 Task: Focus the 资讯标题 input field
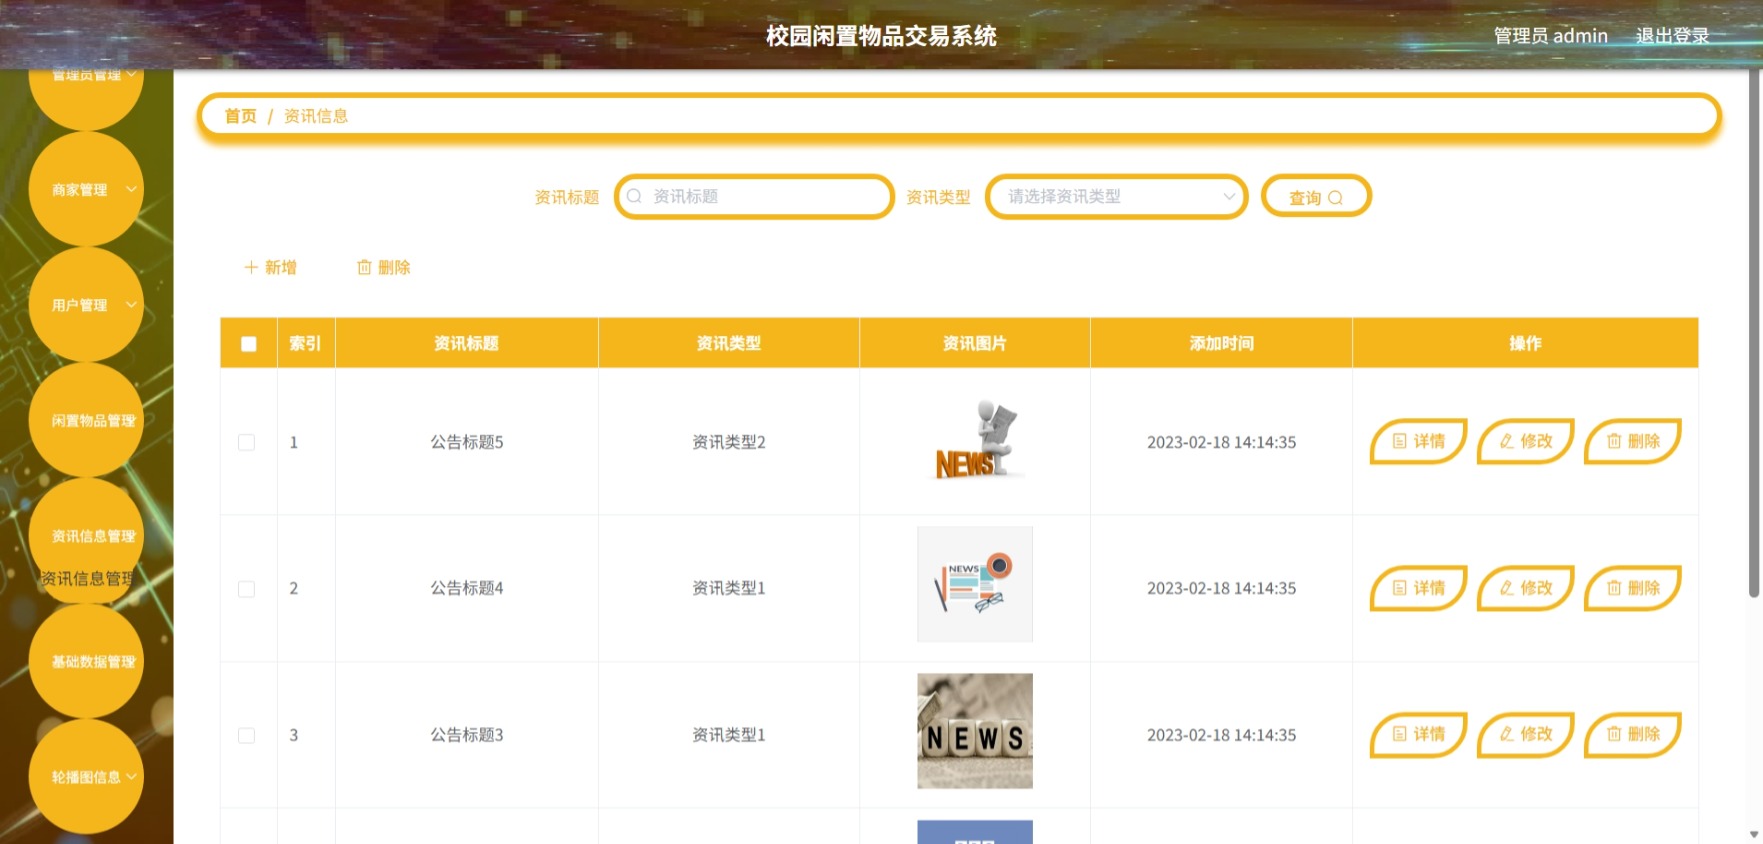click(754, 196)
